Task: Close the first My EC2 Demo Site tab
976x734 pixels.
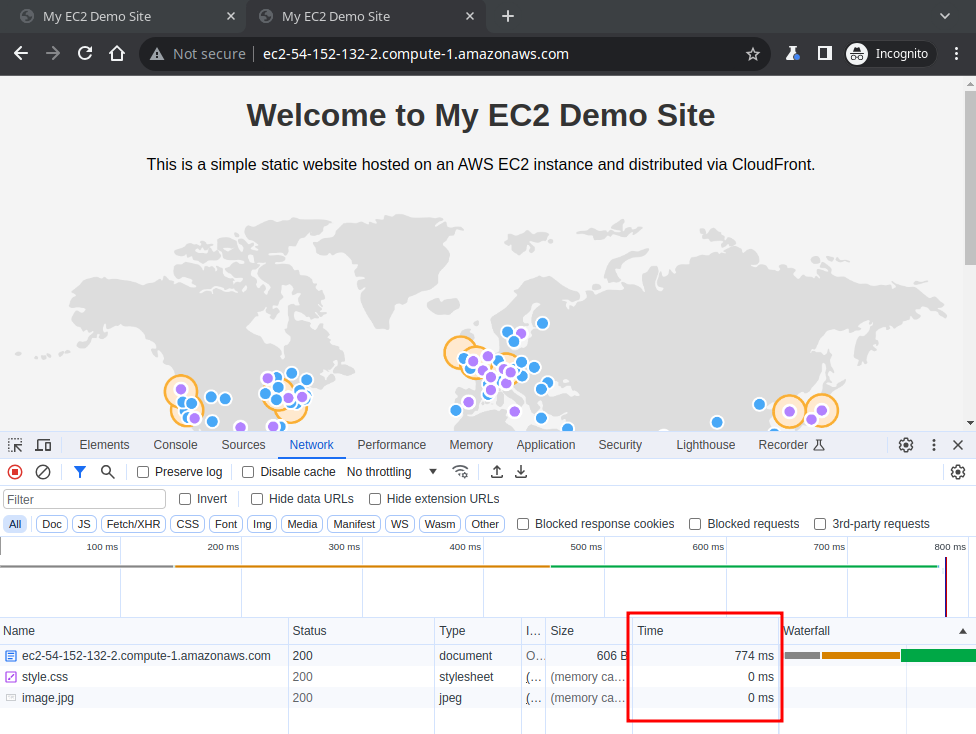Action: 231,16
